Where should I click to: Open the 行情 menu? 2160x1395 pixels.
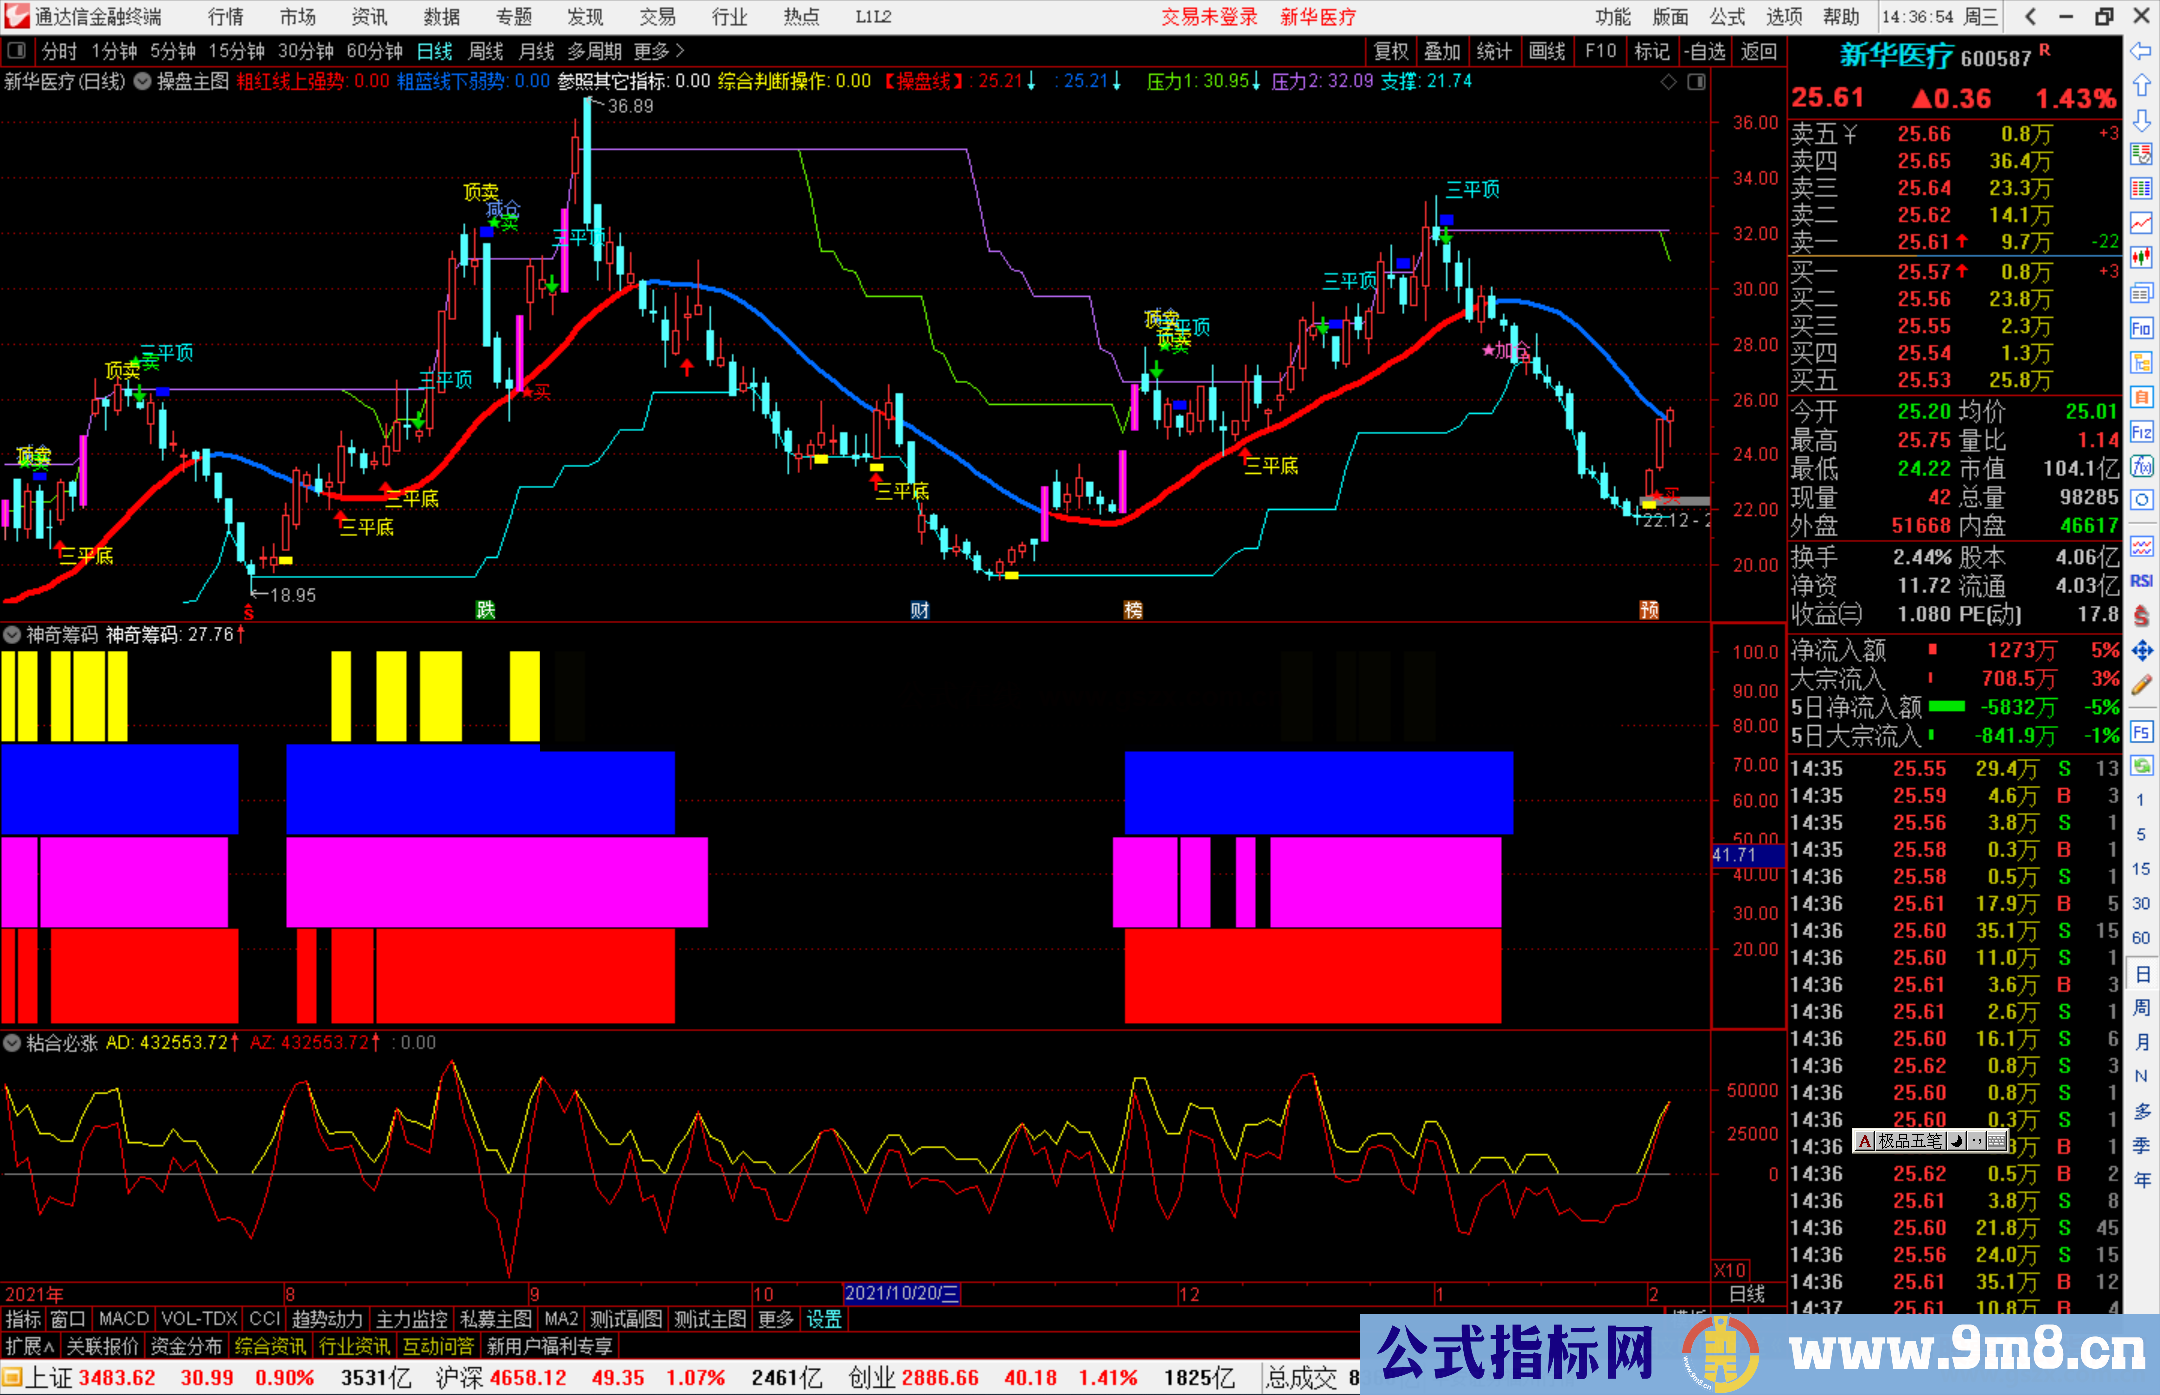click(225, 17)
